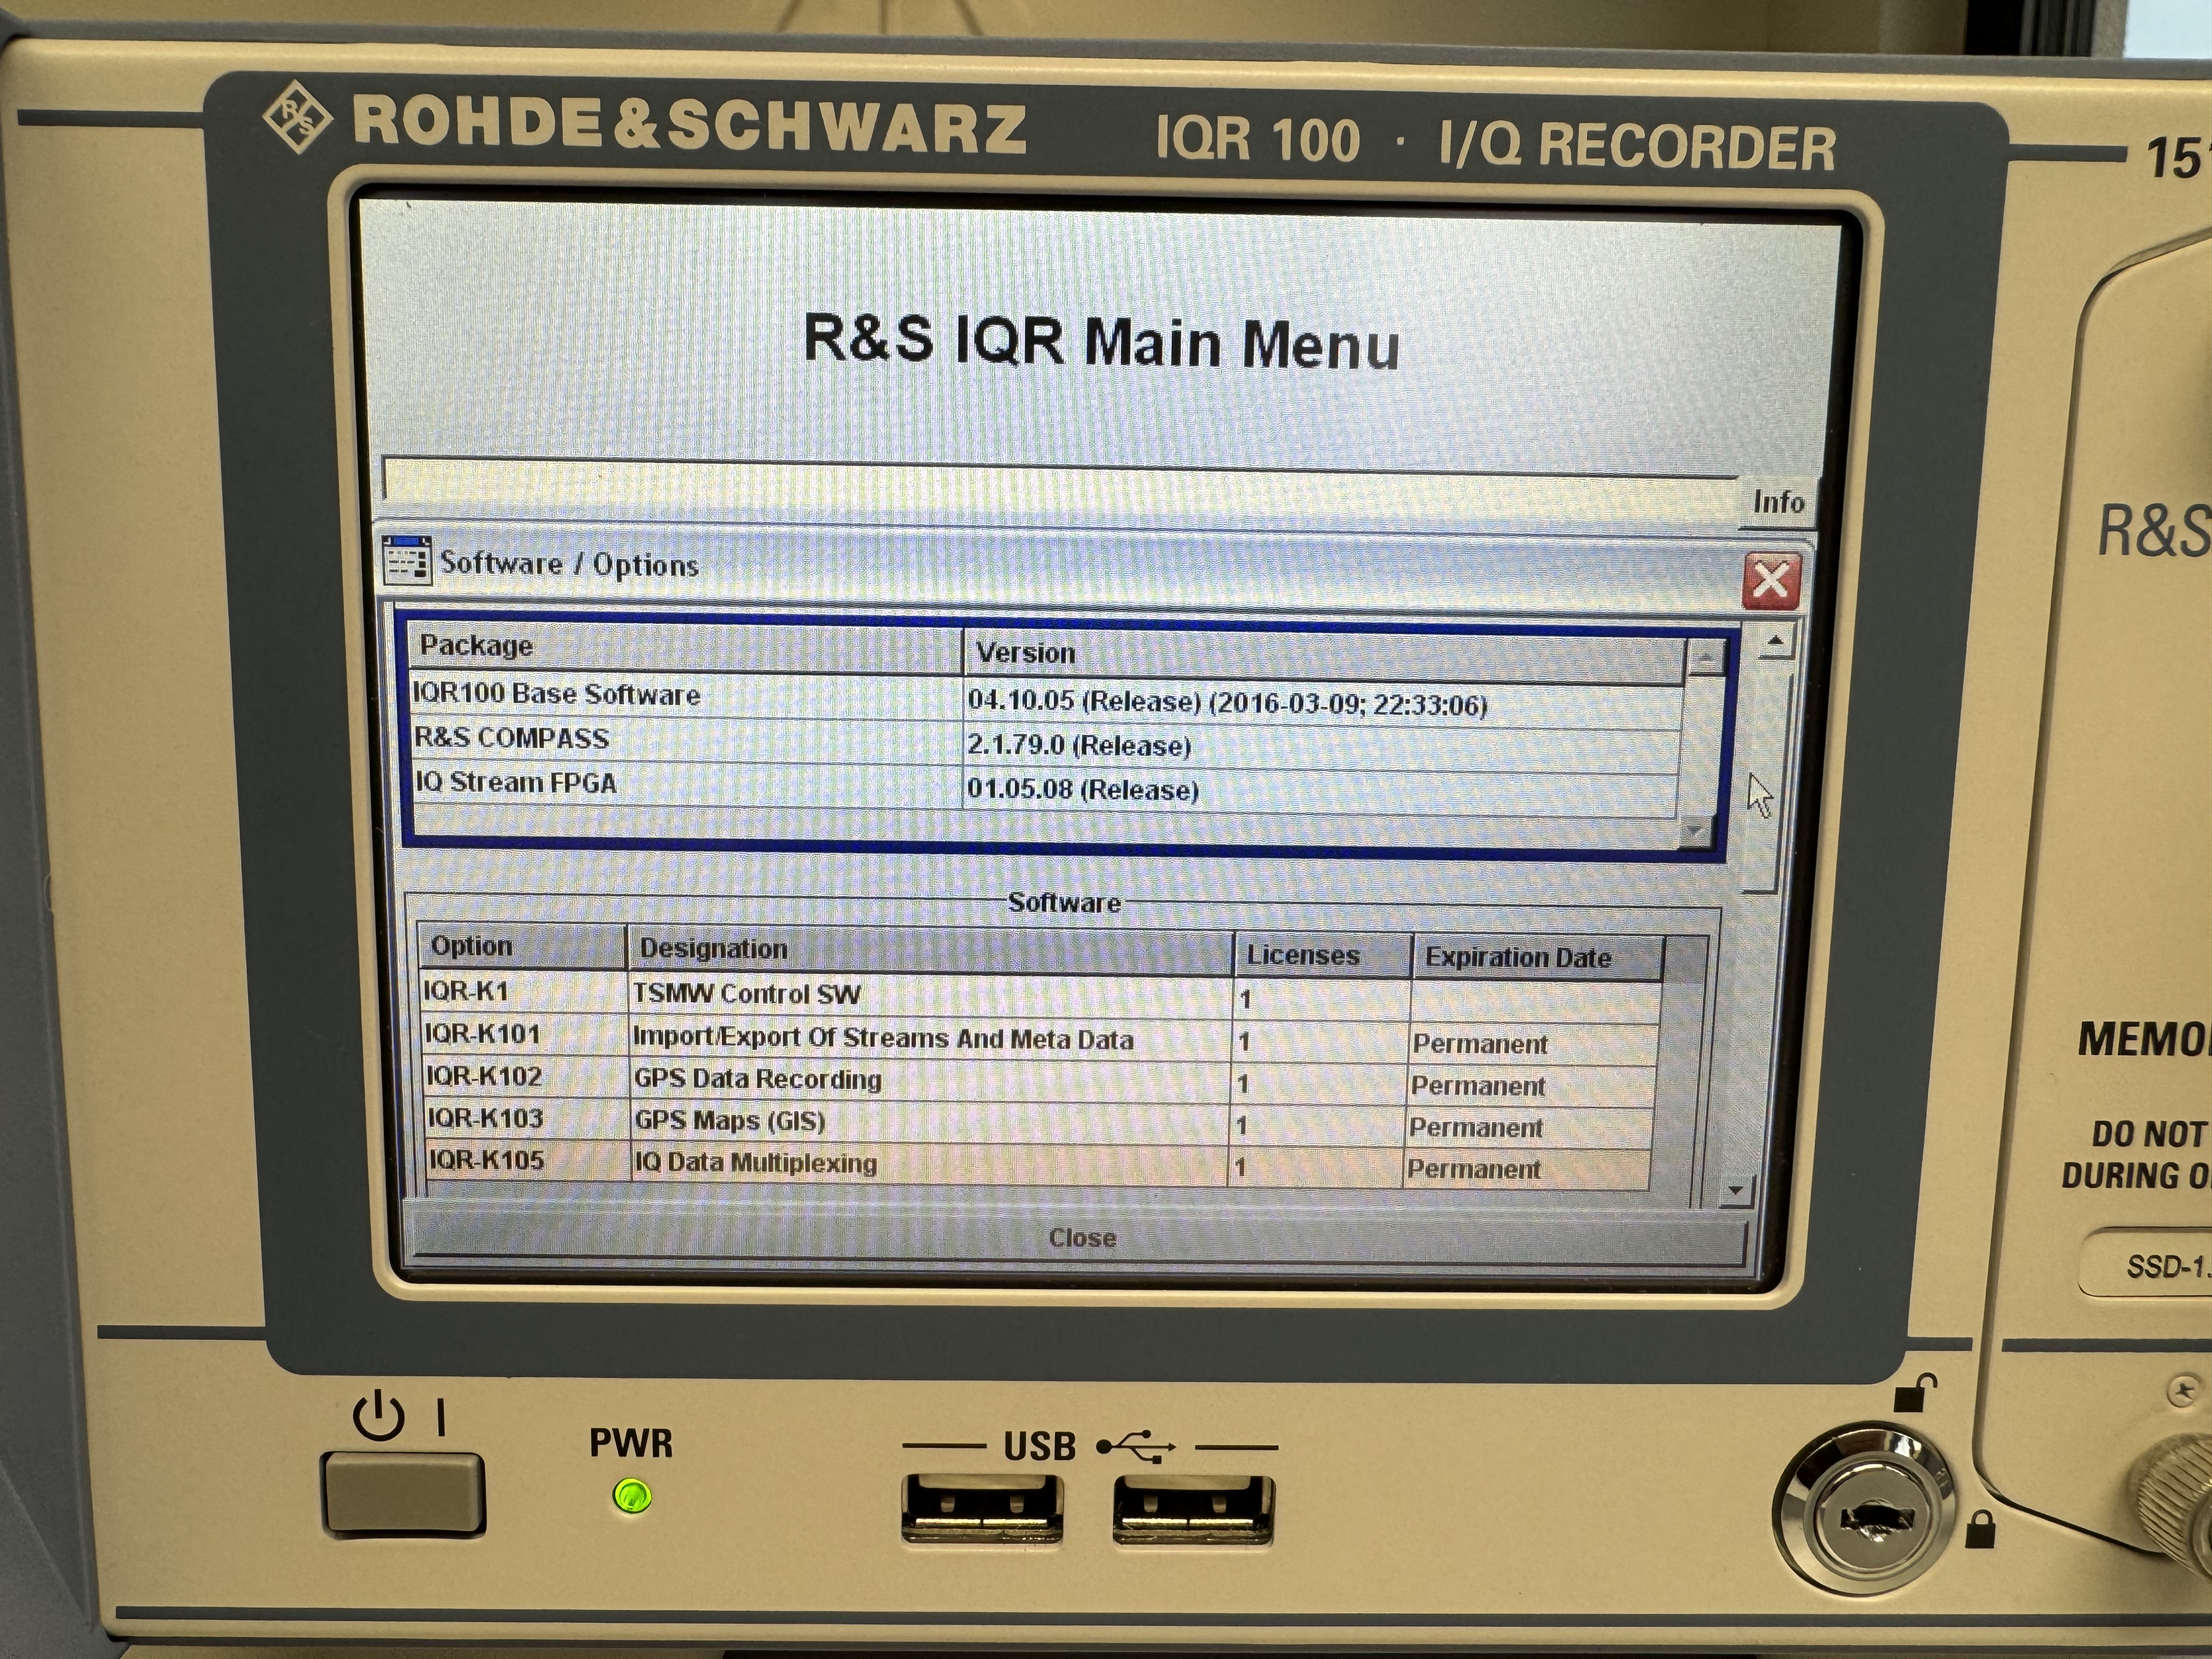The height and width of the screenshot is (1659, 2212).
Task: Select the IQR-K105 option row
Action: (1038, 1165)
